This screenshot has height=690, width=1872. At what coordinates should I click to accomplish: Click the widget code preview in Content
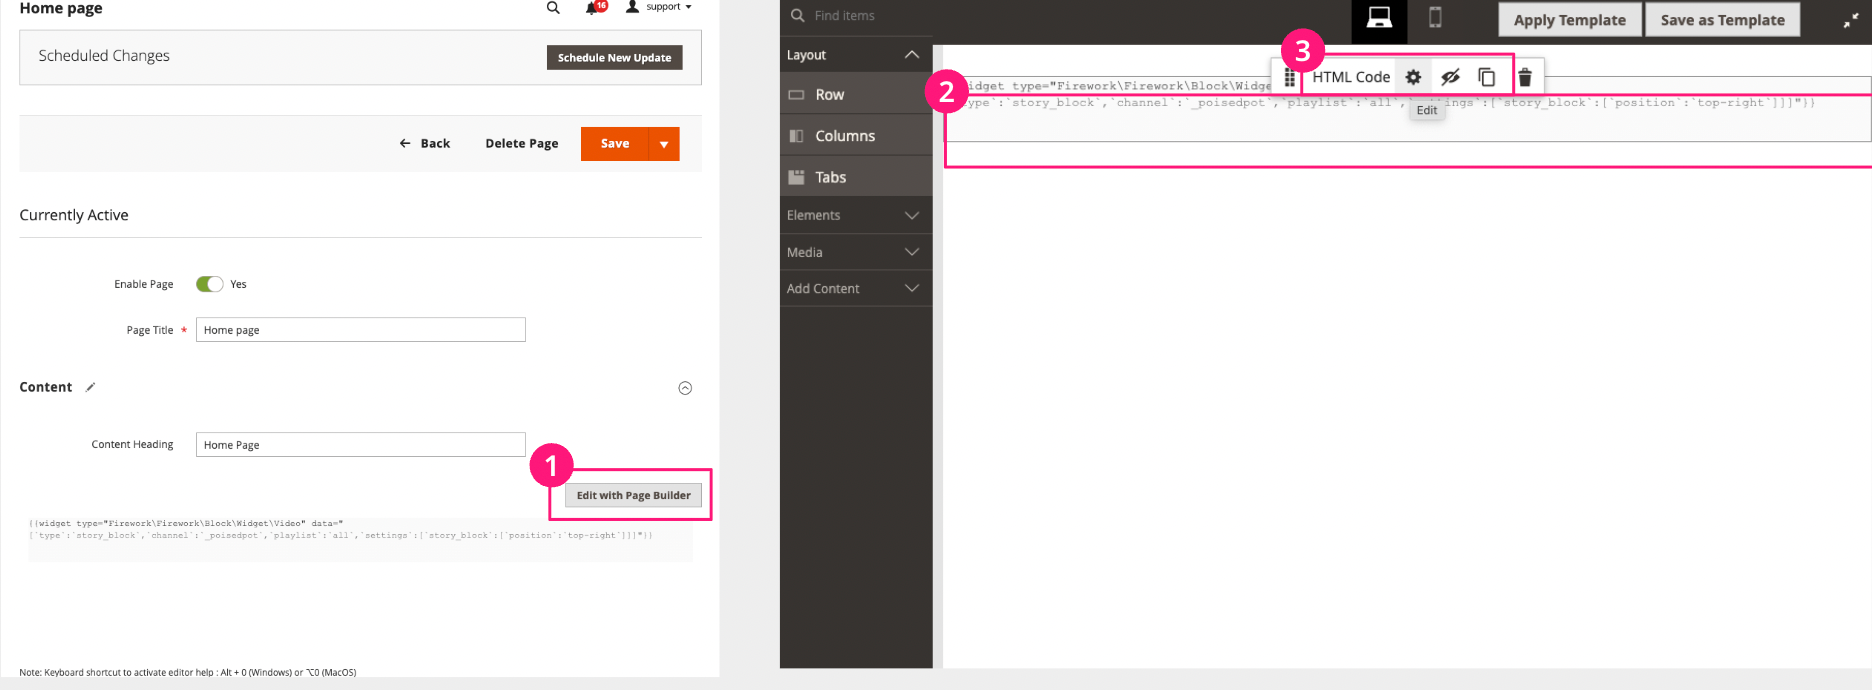point(360,538)
